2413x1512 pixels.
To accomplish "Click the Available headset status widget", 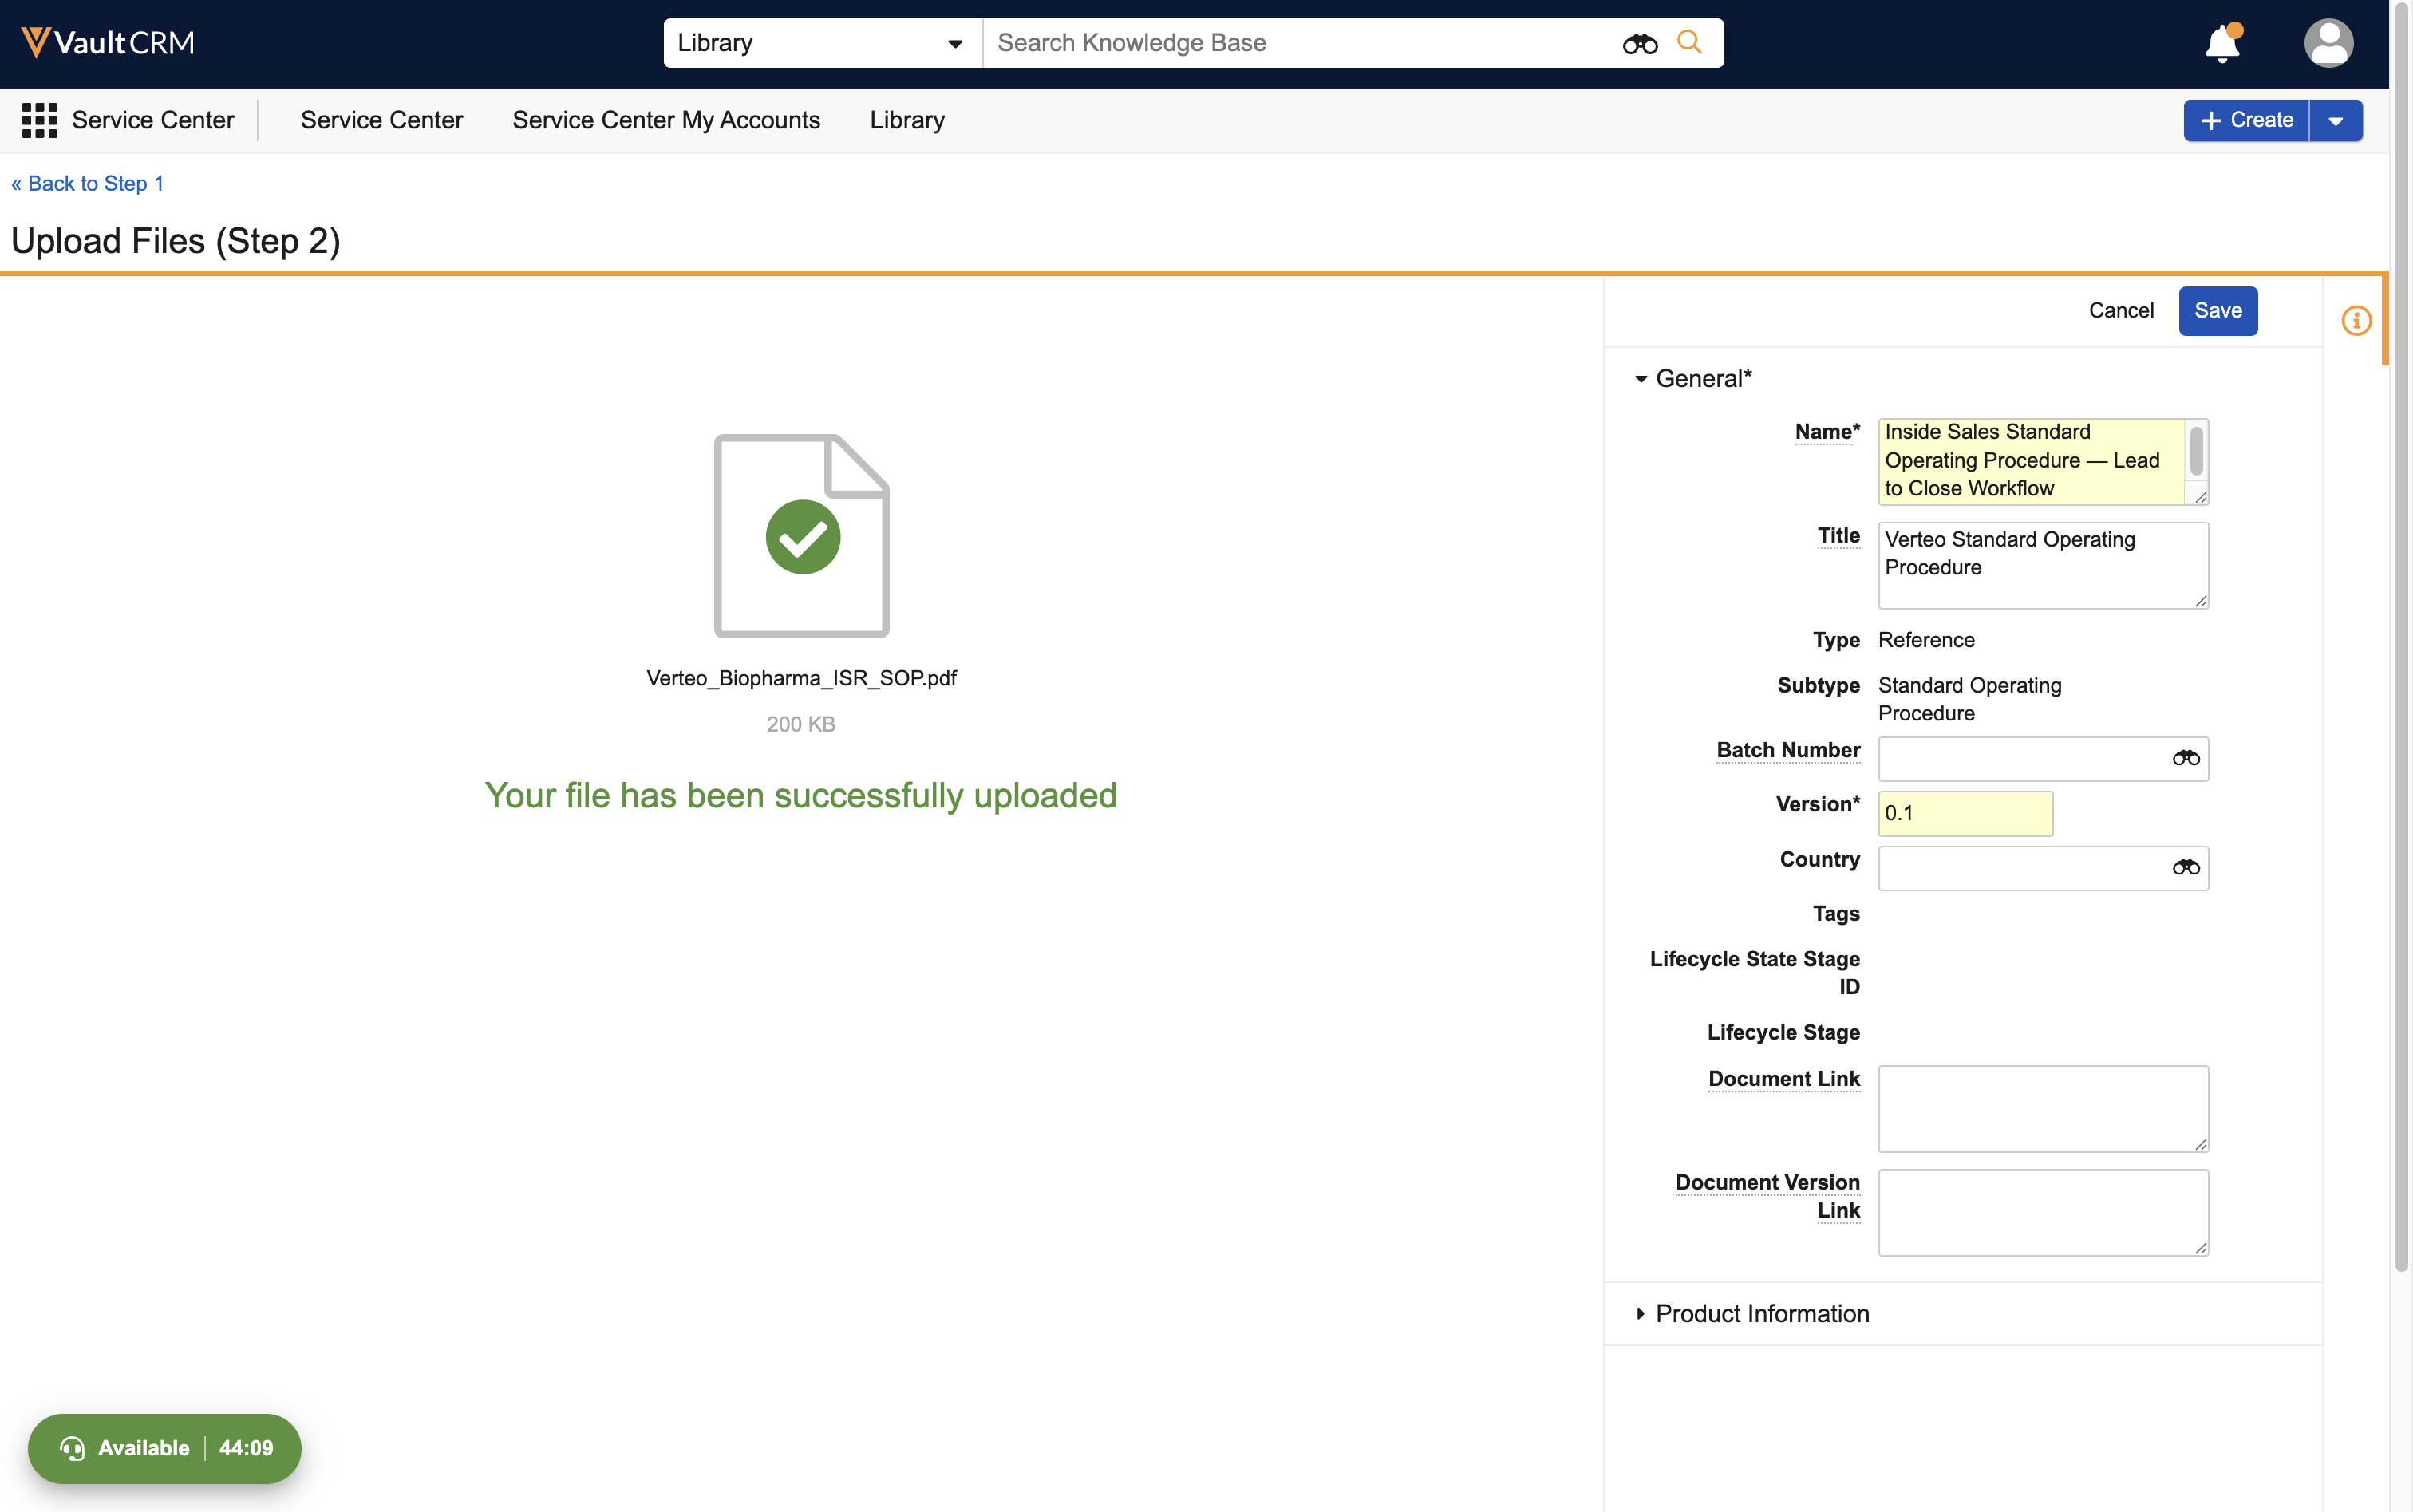I will [164, 1447].
